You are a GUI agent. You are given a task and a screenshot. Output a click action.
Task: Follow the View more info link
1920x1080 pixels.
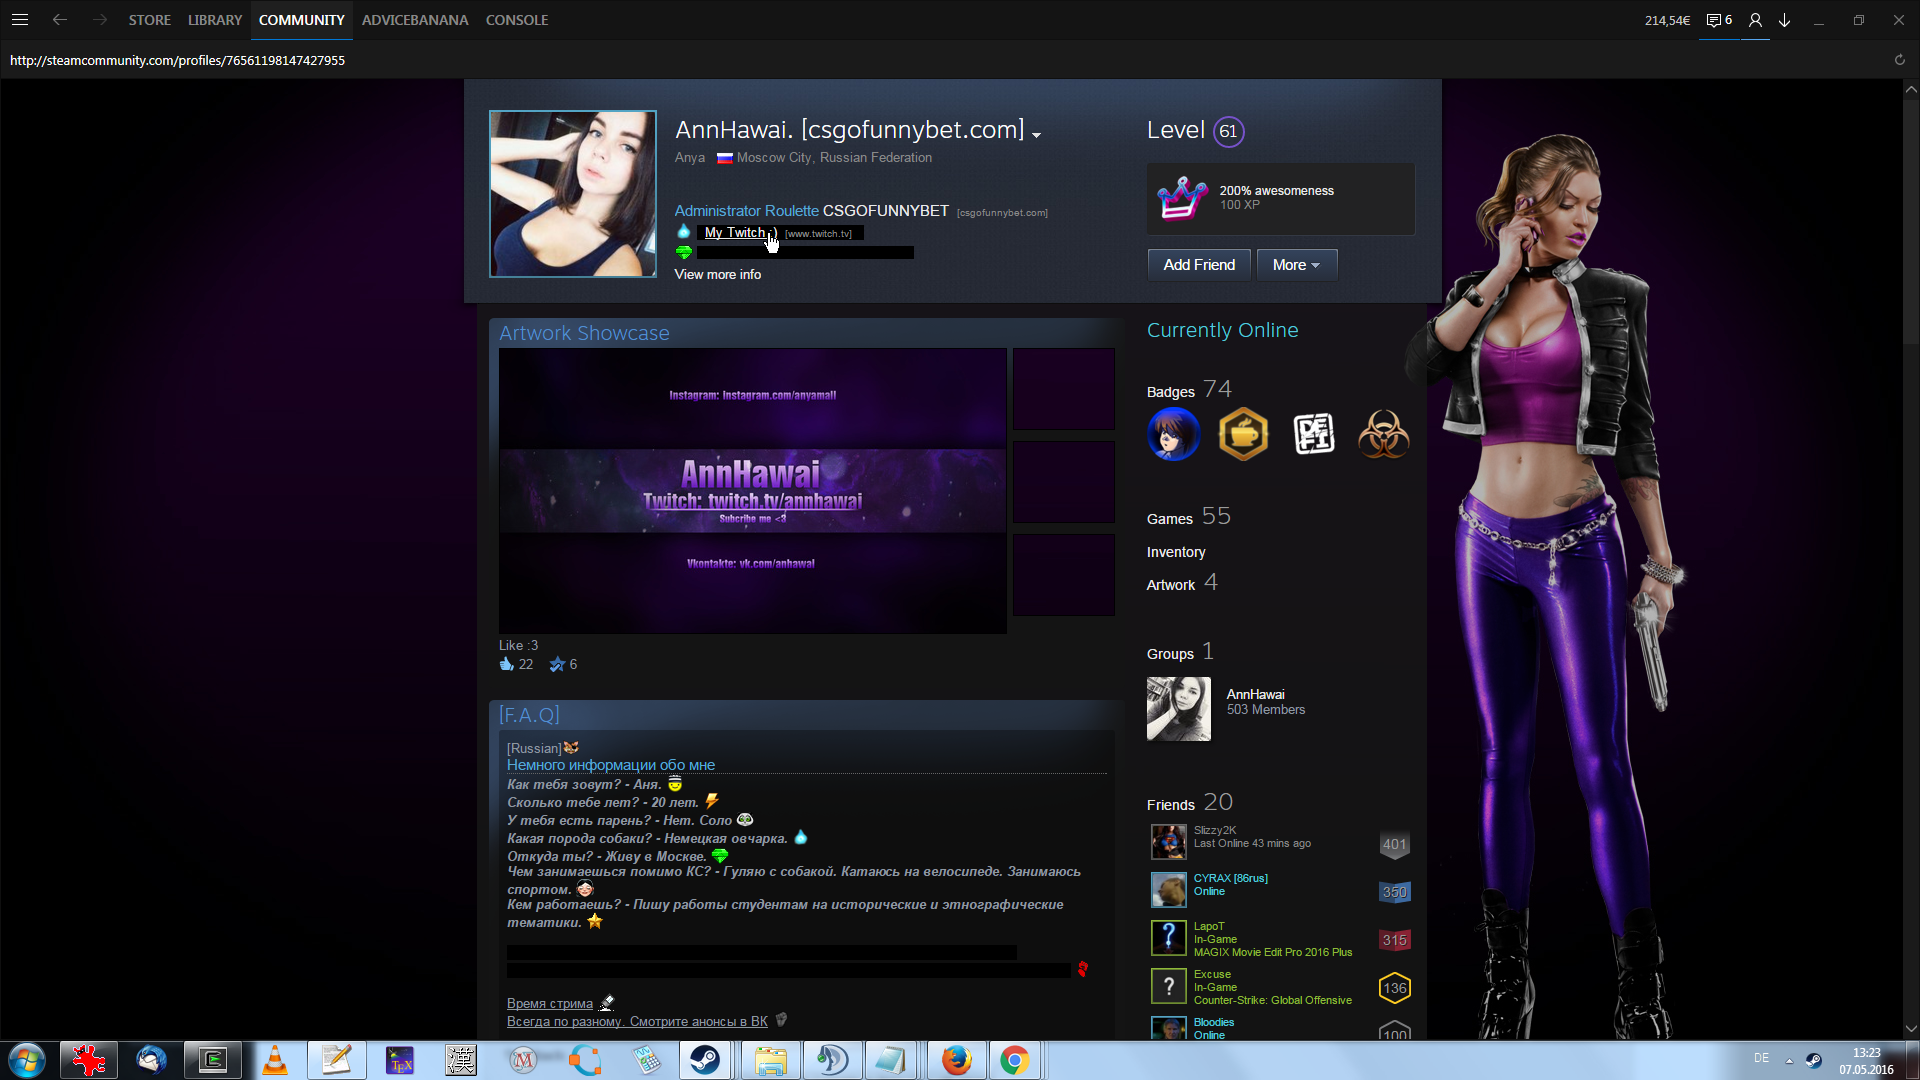[717, 274]
